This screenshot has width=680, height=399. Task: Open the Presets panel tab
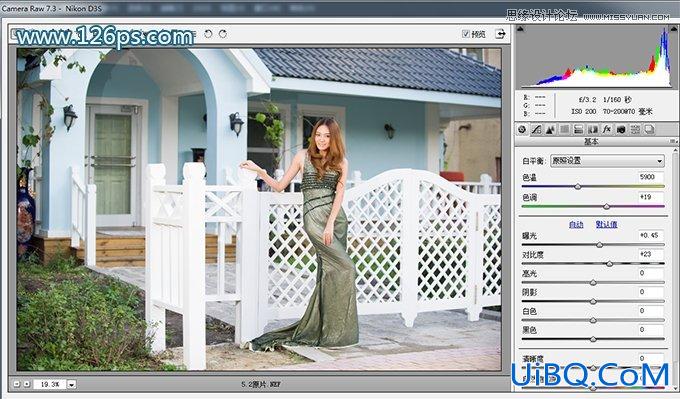coord(635,129)
